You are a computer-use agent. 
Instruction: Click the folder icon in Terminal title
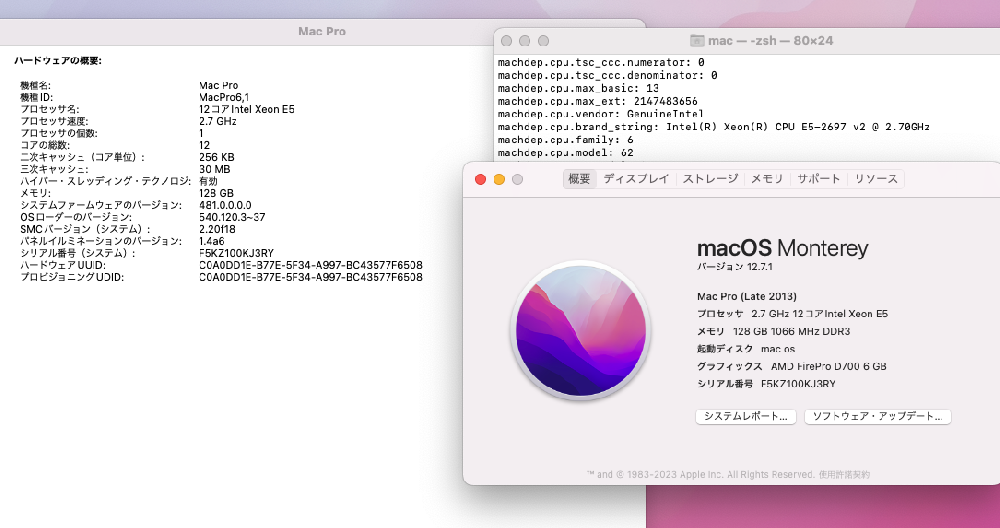(x=697, y=41)
